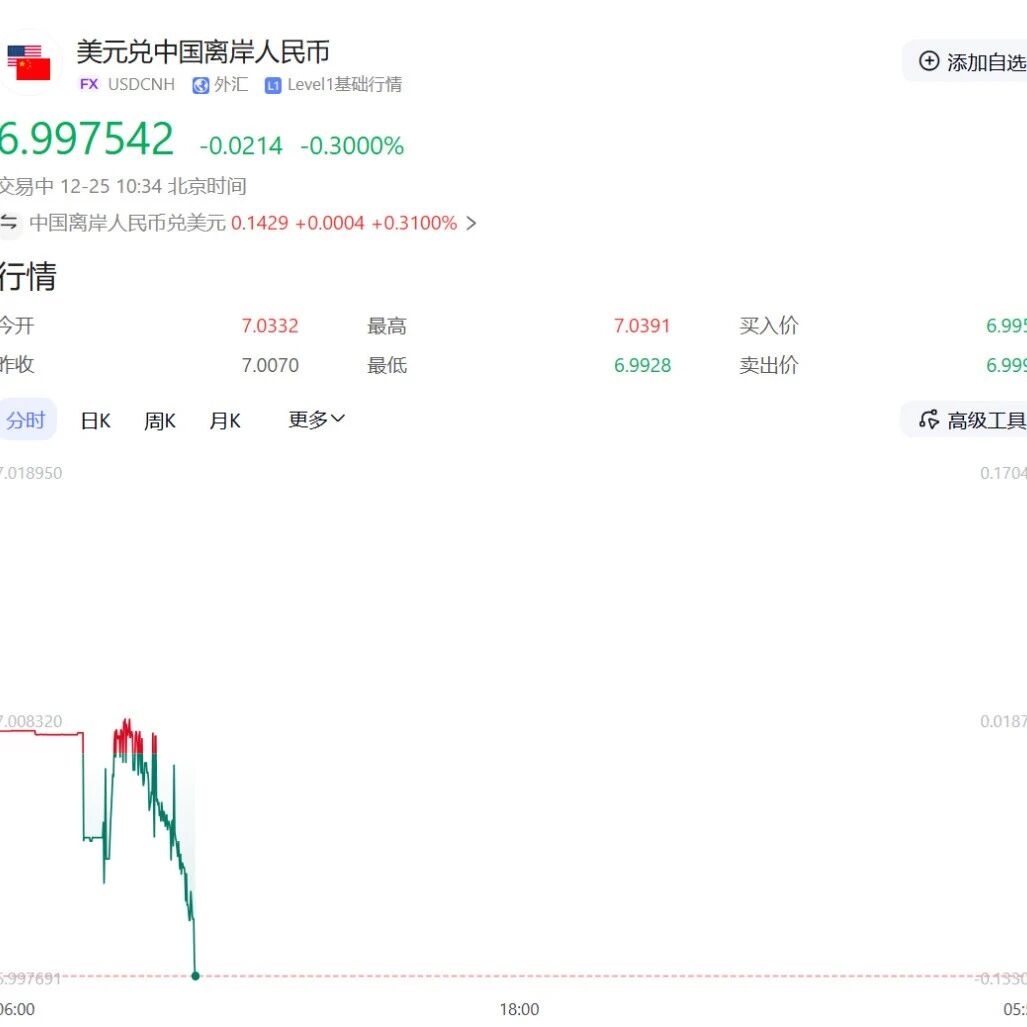Click the L1 Level1基础行情 badge icon
The image size is (1027, 1027).
pyautogui.click(x=273, y=85)
